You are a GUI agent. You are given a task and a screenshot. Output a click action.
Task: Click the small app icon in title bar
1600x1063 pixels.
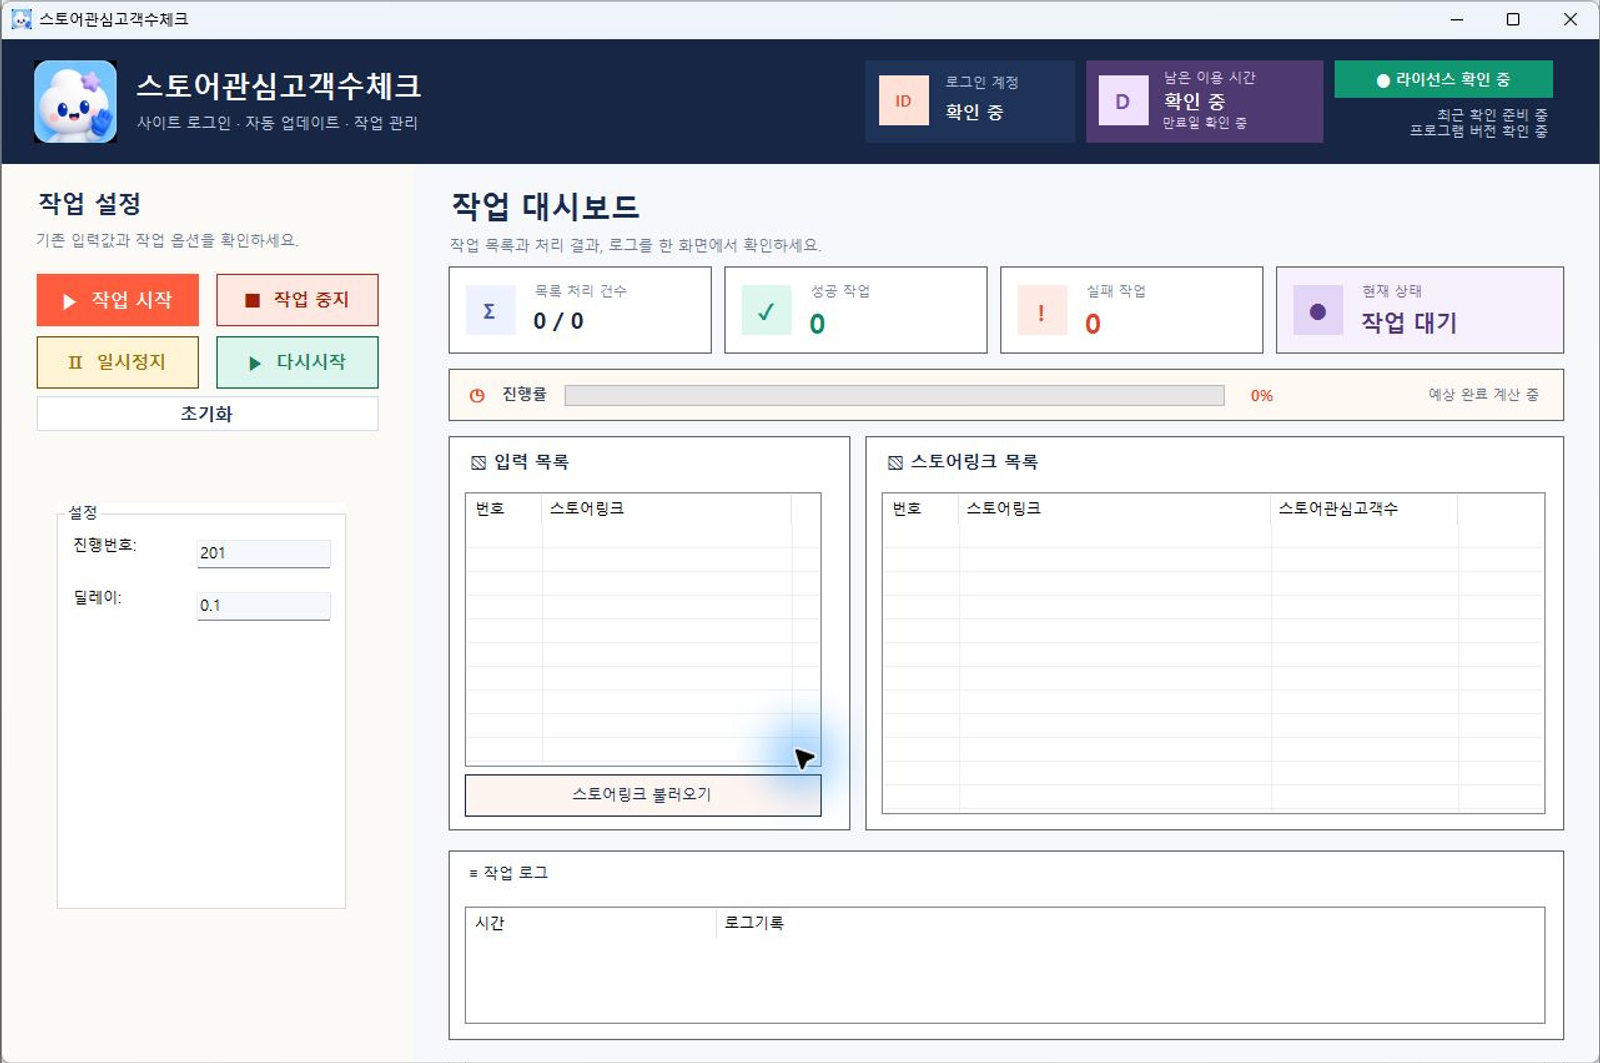(x=20, y=19)
